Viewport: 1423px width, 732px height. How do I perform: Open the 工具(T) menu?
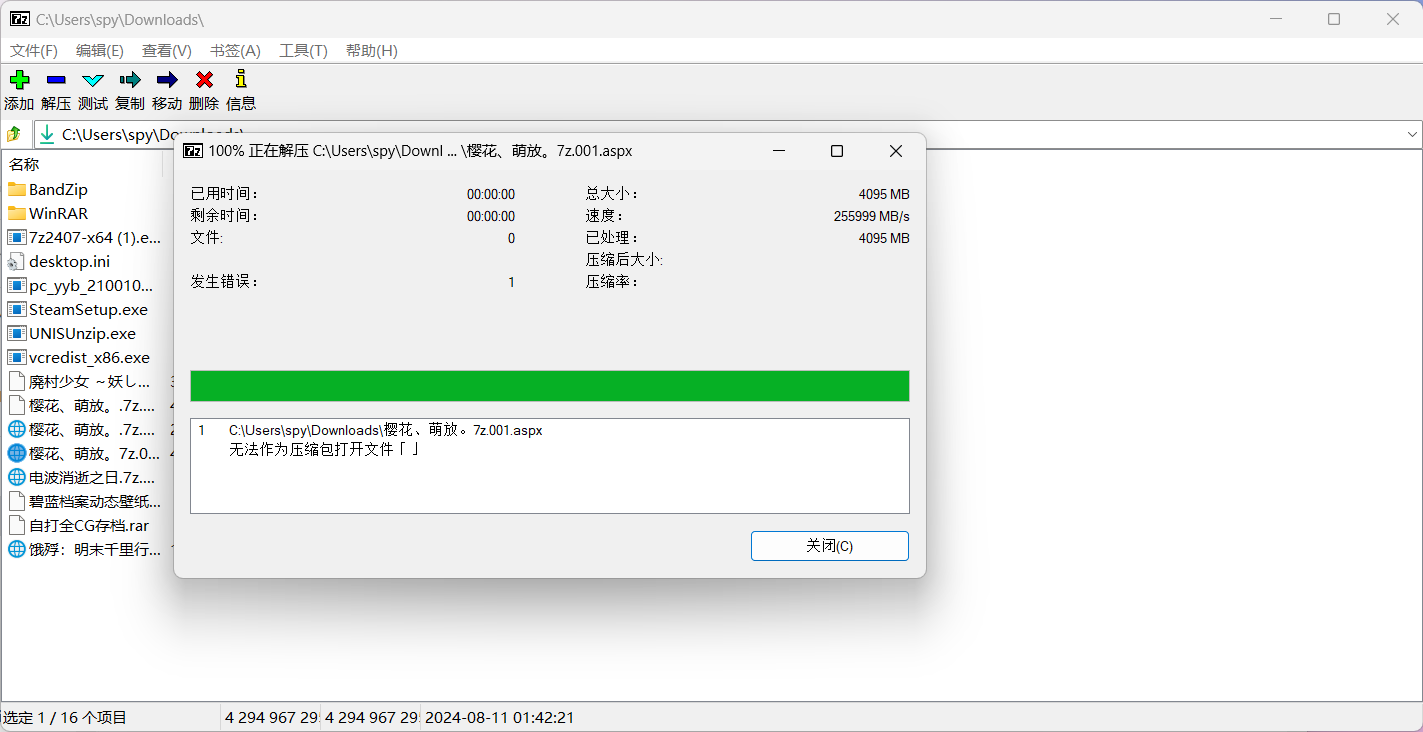click(303, 51)
